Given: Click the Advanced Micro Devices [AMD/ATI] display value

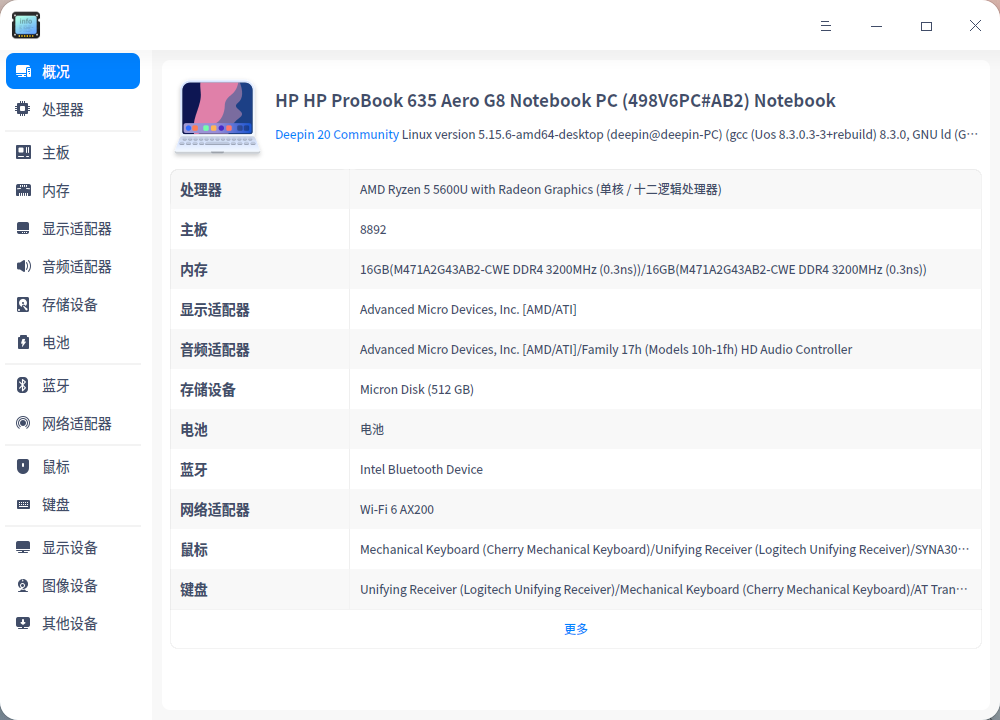Looking at the screenshot, I should (468, 309).
